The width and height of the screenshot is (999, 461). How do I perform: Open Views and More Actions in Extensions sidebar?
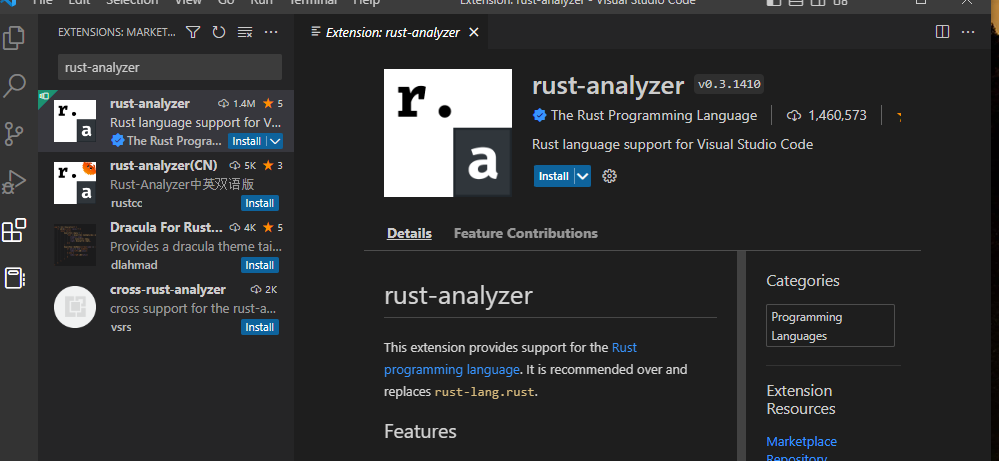271,32
